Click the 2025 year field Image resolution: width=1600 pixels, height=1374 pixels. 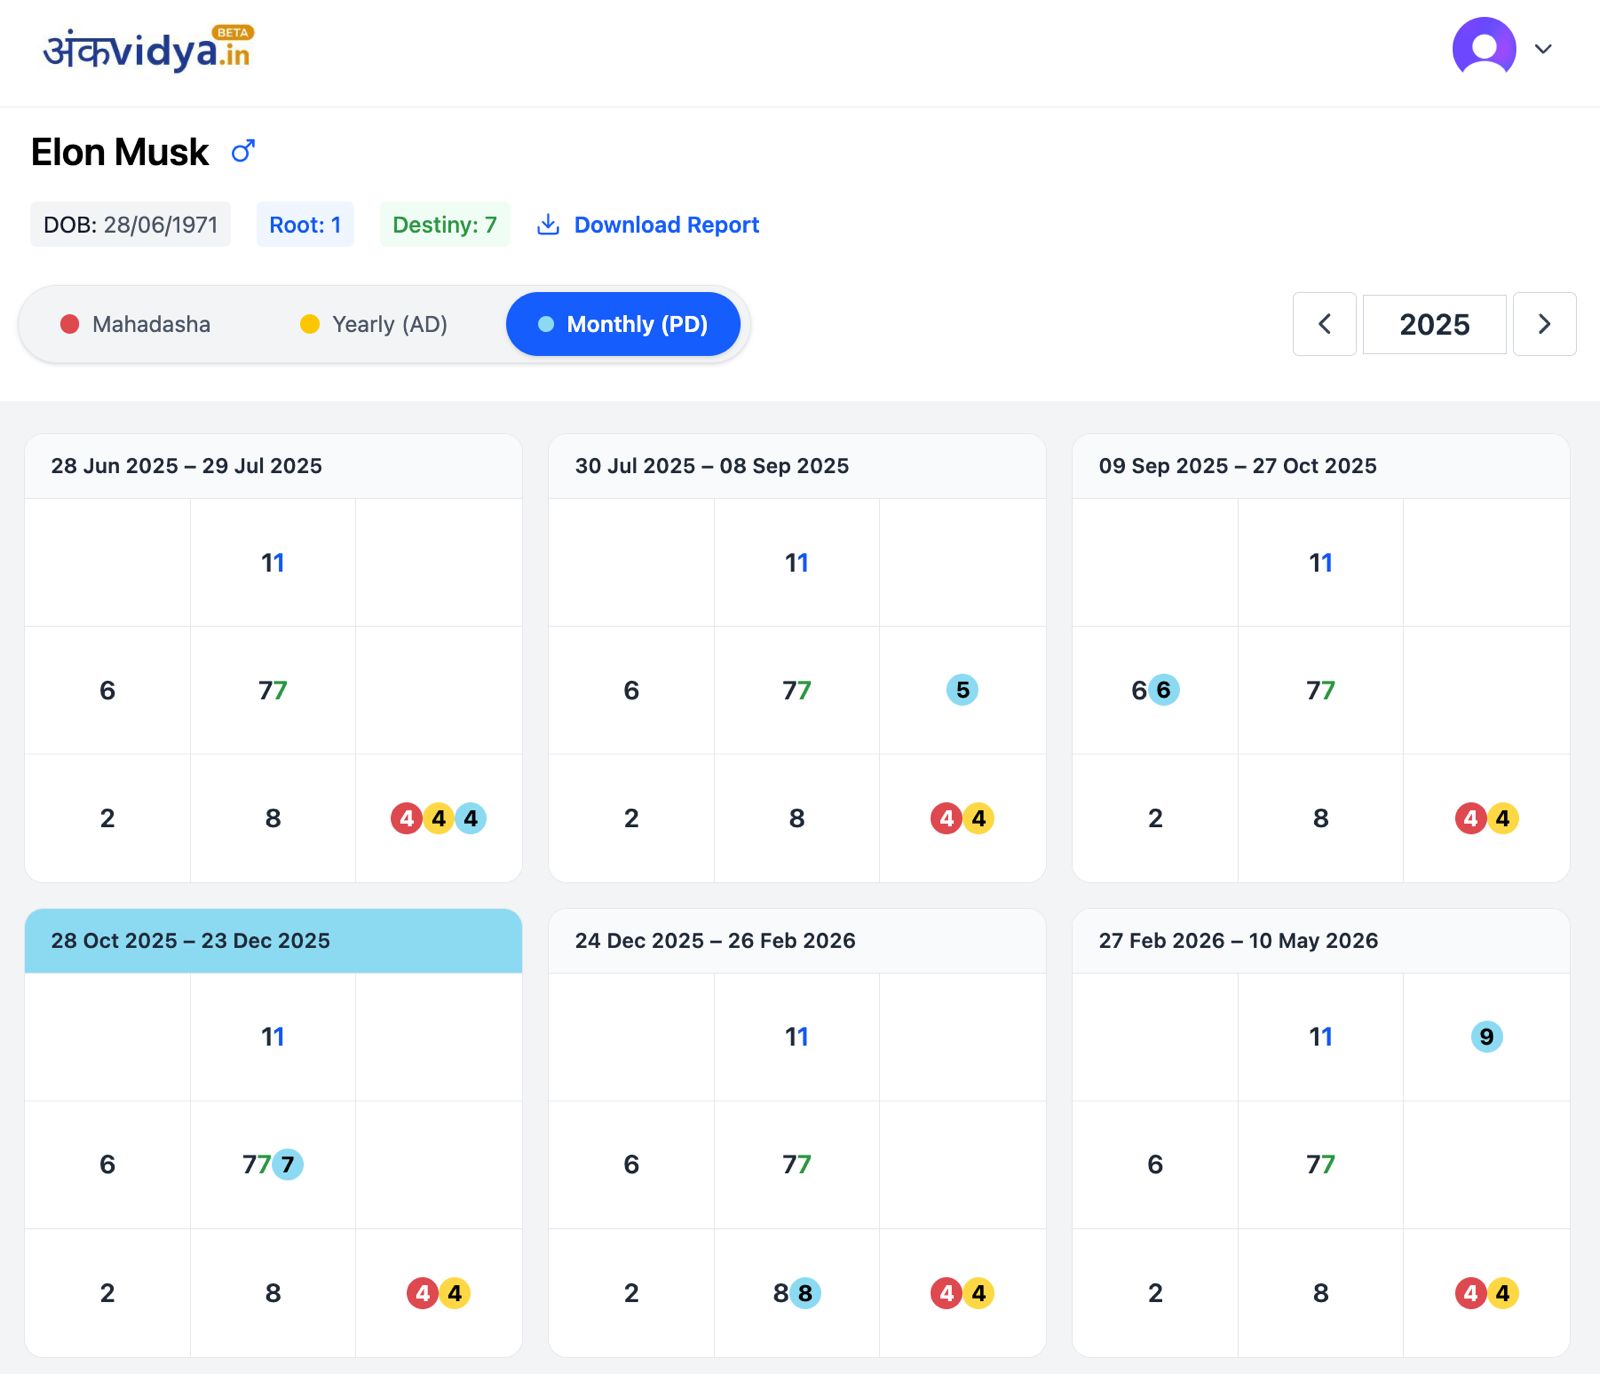[1434, 324]
